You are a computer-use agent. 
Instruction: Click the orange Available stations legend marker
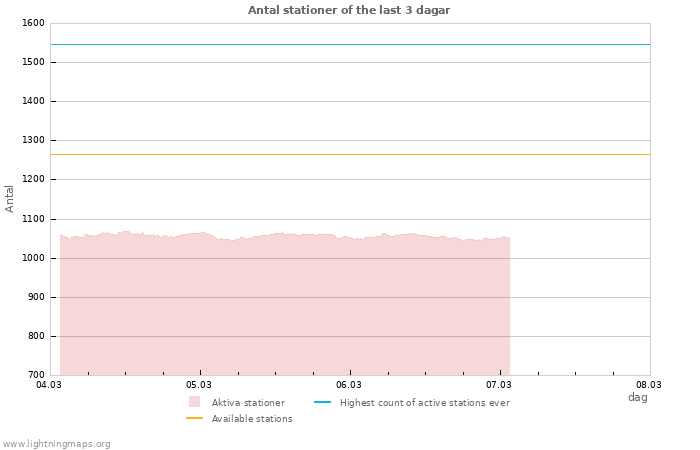tap(194, 418)
